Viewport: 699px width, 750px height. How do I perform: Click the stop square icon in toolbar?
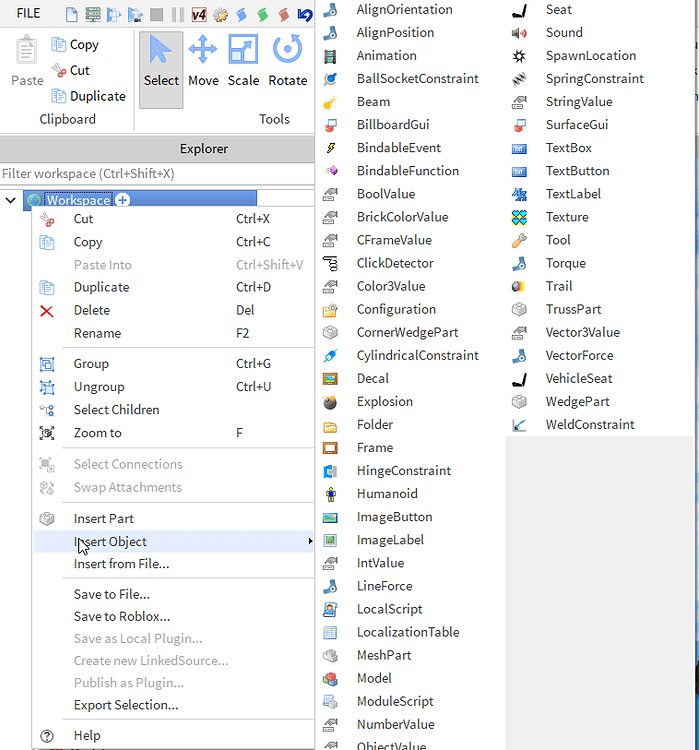(x=156, y=15)
